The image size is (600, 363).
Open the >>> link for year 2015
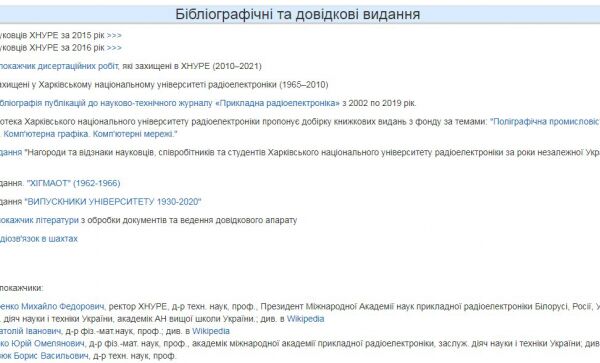(x=114, y=36)
